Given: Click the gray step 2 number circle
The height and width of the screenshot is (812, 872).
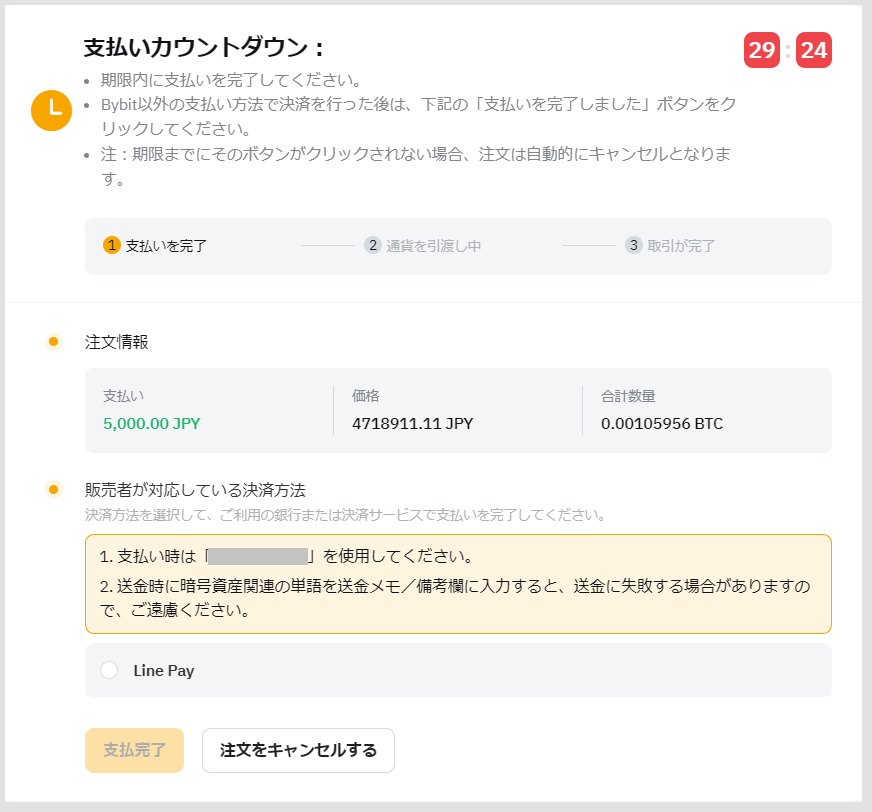Looking at the screenshot, I should pyautogui.click(x=373, y=245).
